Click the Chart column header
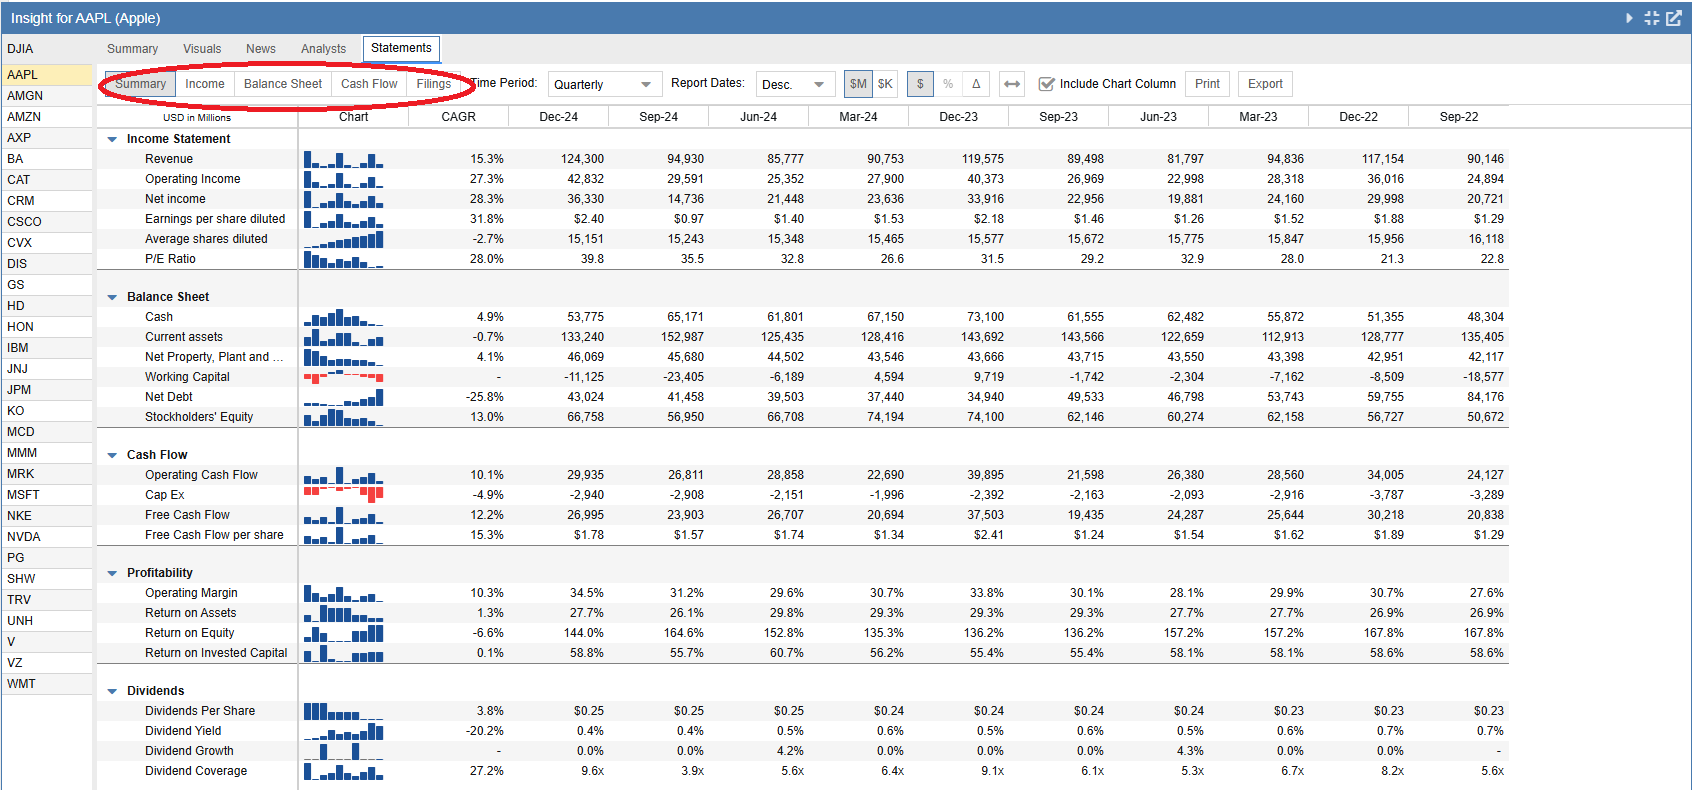The height and width of the screenshot is (790, 1692). [353, 117]
